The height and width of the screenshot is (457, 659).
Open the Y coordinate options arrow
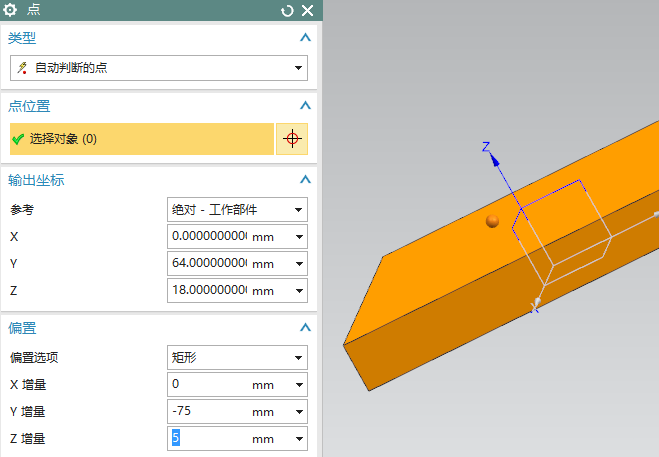298,264
